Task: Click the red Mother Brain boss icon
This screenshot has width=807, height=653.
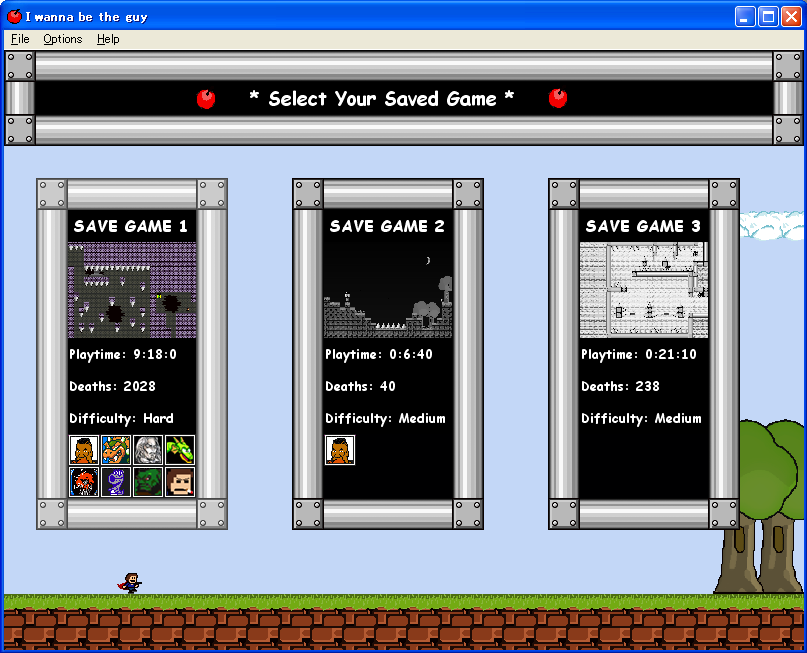Action: tap(84, 482)
